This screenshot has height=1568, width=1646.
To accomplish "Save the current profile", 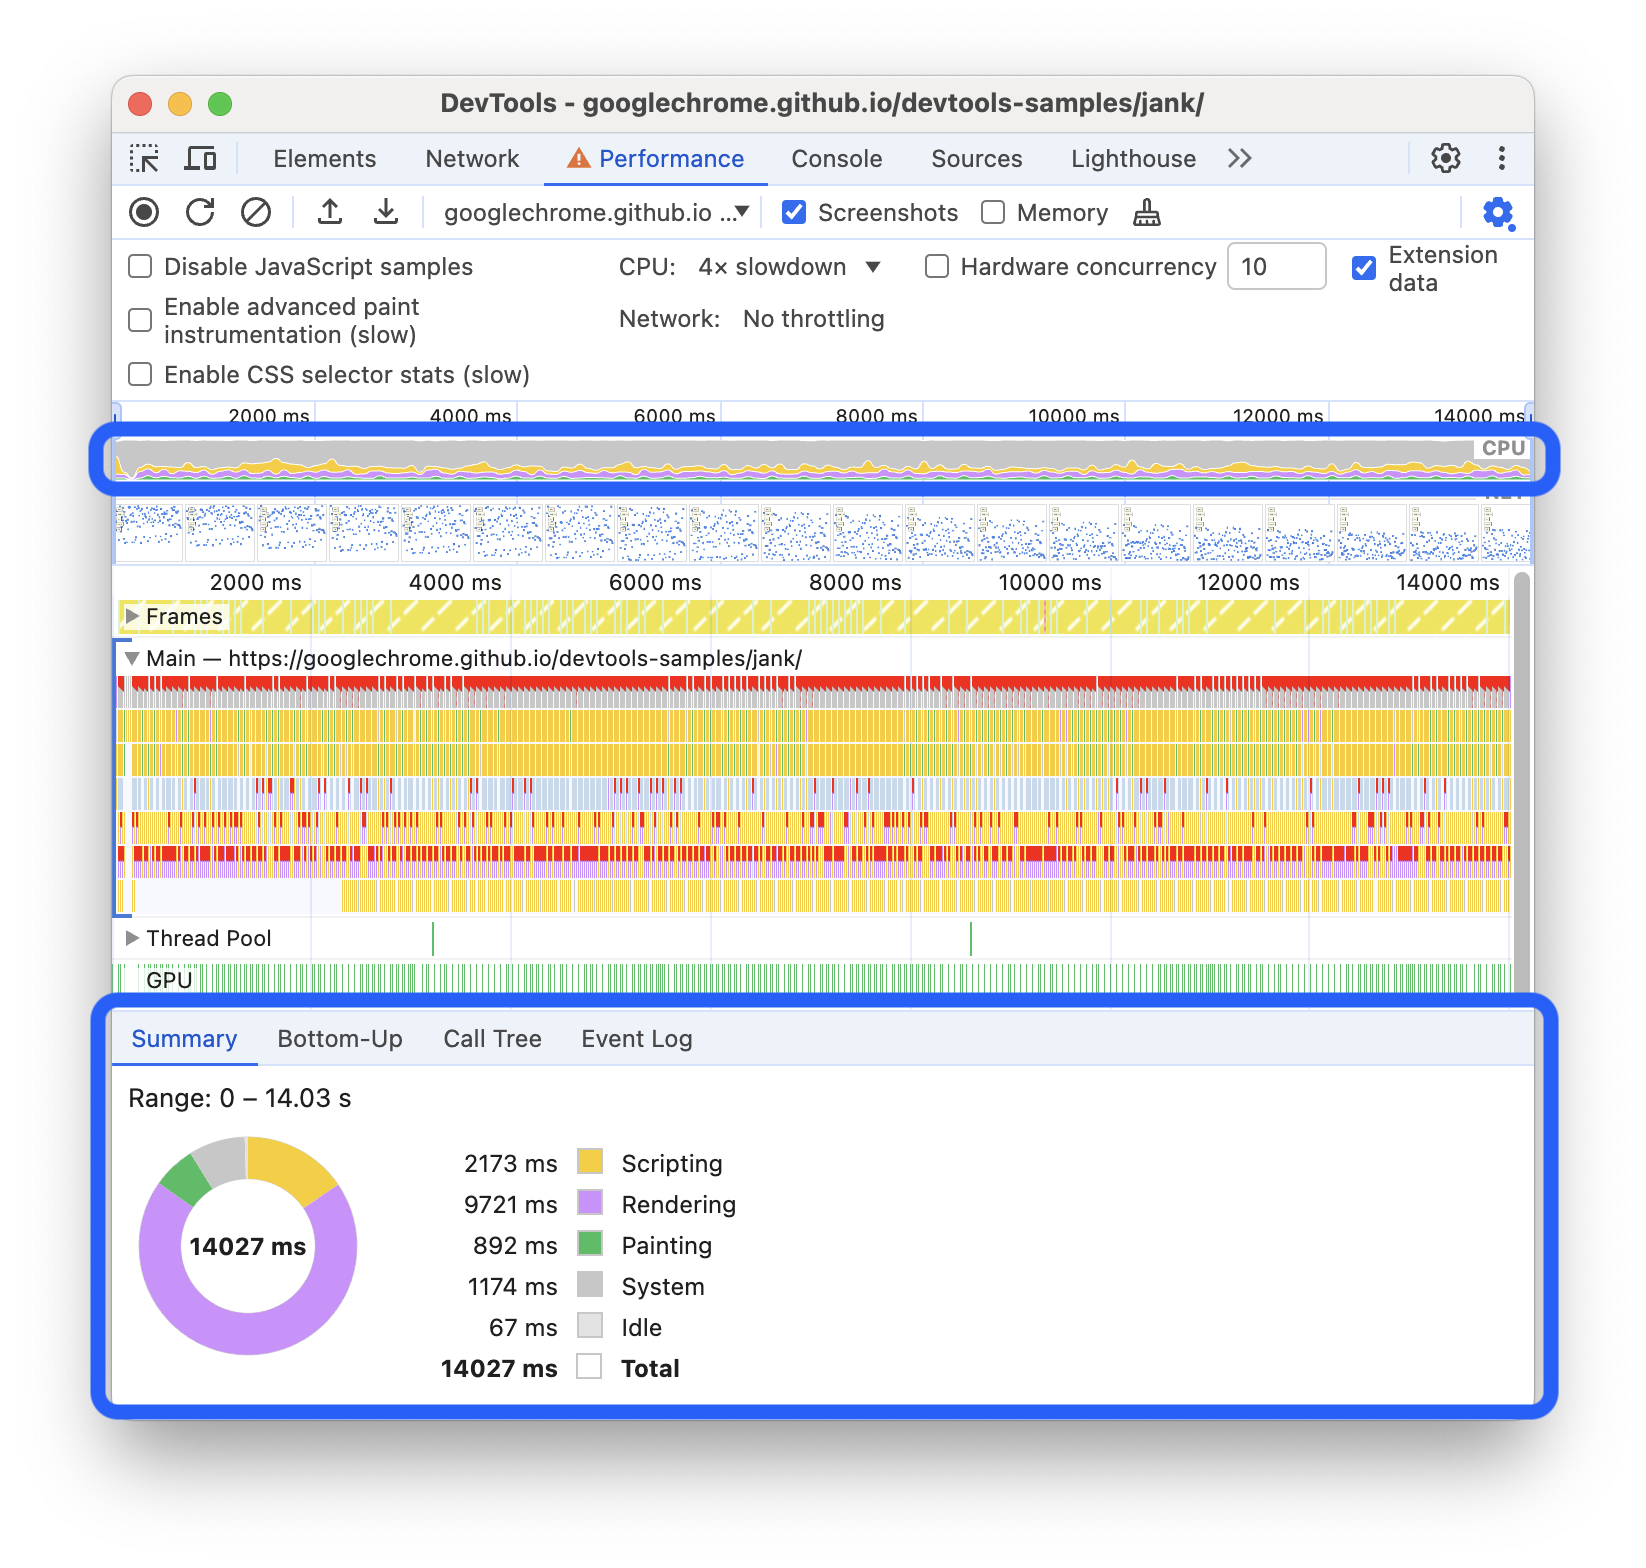I will [x=386, y=212].
